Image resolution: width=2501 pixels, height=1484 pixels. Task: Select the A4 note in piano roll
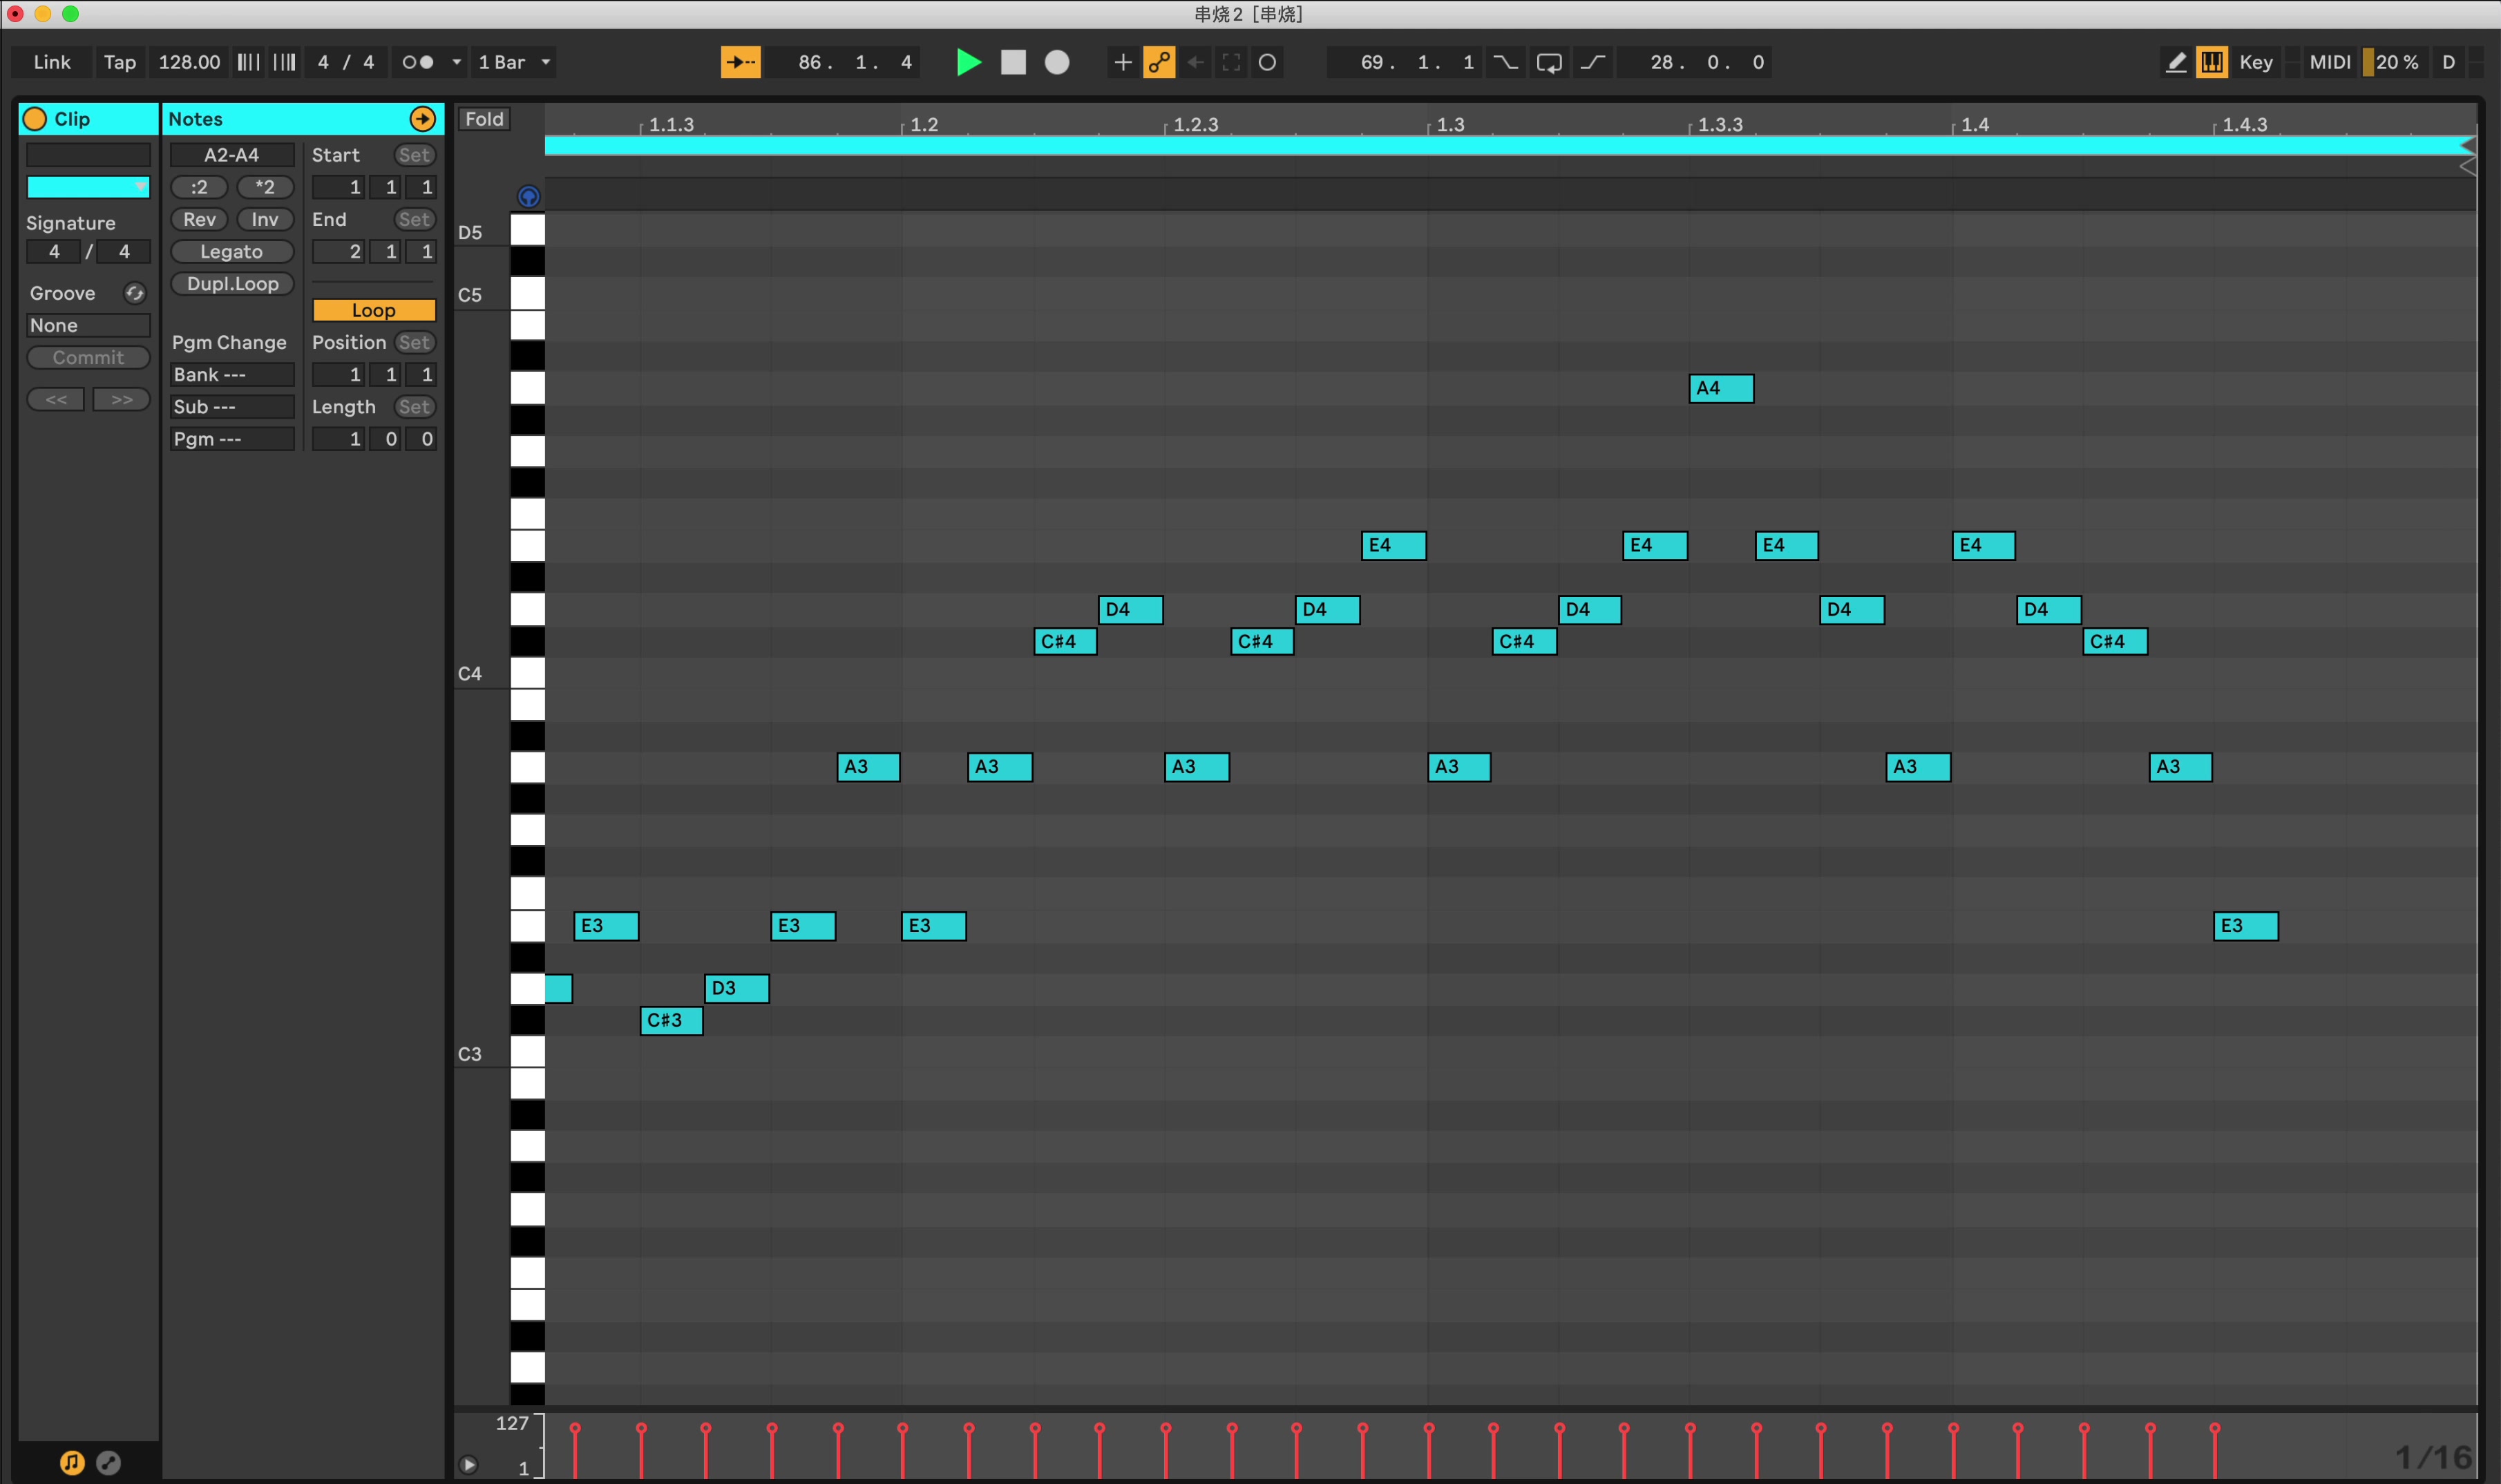click(x=1721, y=388)
